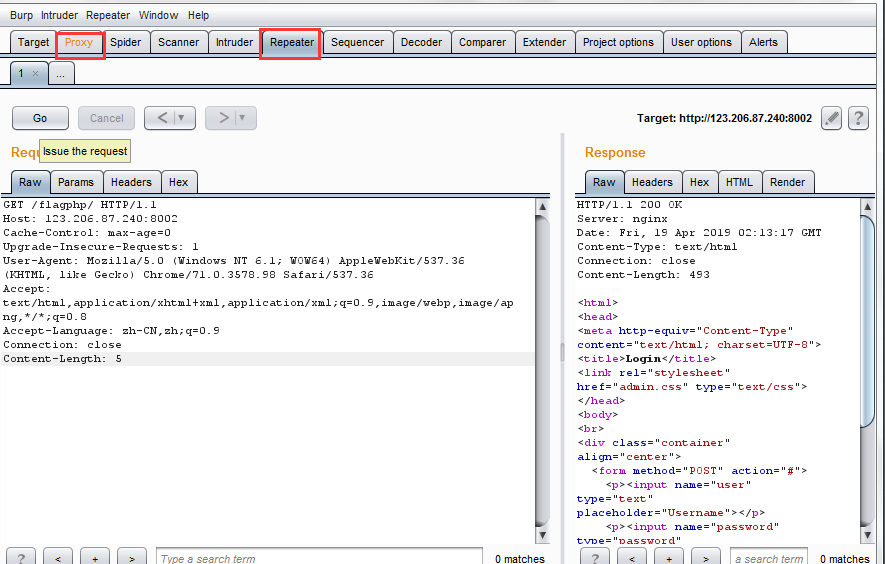Open Params tab in Request panel
885x564 pixels.
click(x=76, y=182)
